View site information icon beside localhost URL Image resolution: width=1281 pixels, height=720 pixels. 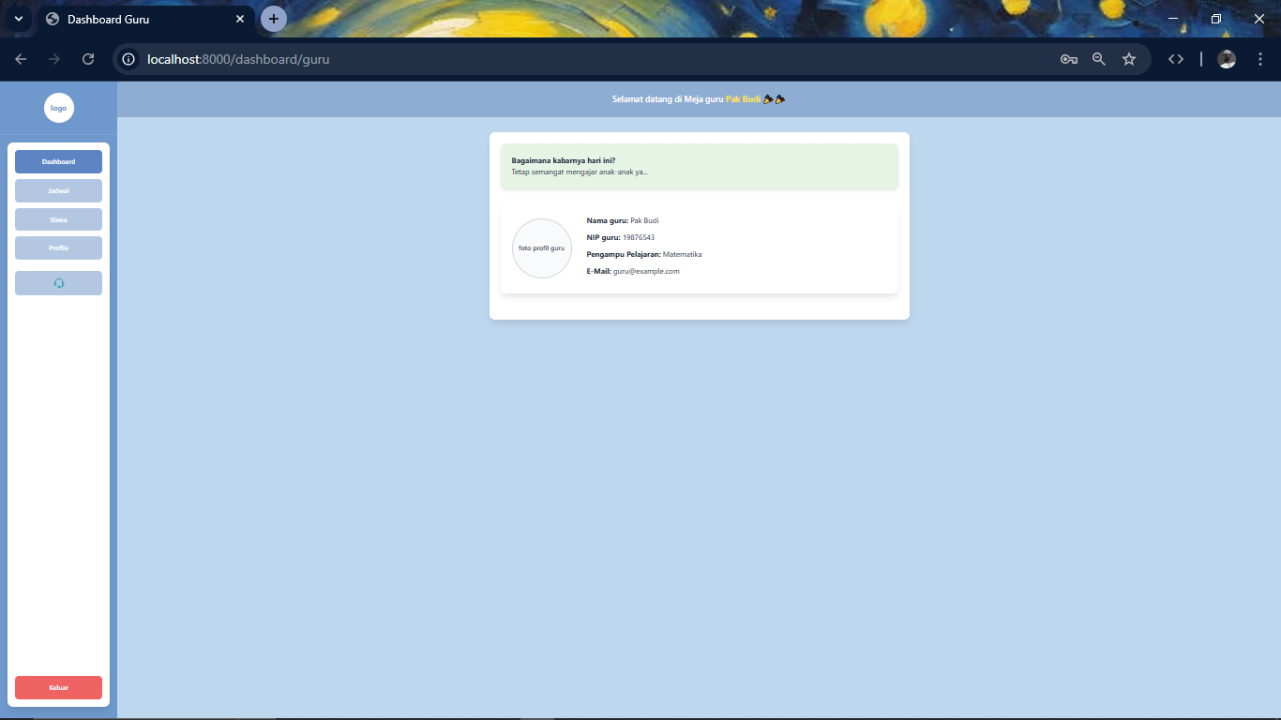(128, 59)
